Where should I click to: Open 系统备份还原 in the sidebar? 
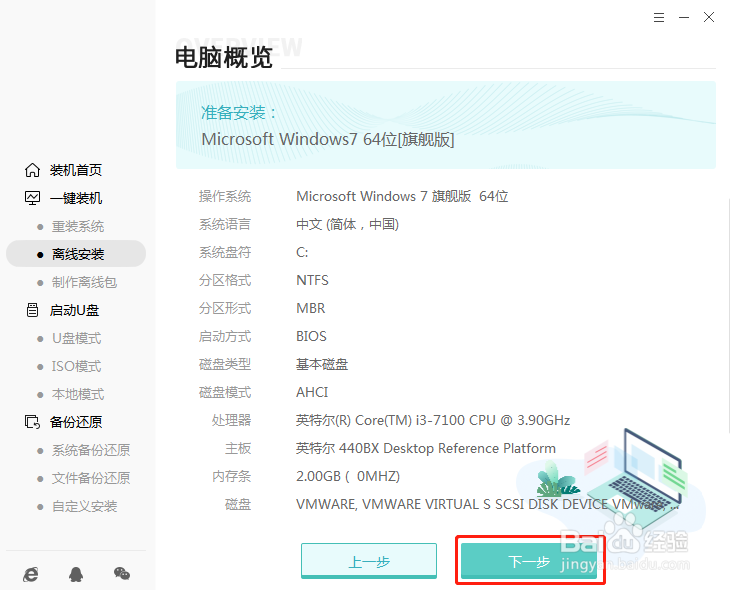click(x=91, y=450)
